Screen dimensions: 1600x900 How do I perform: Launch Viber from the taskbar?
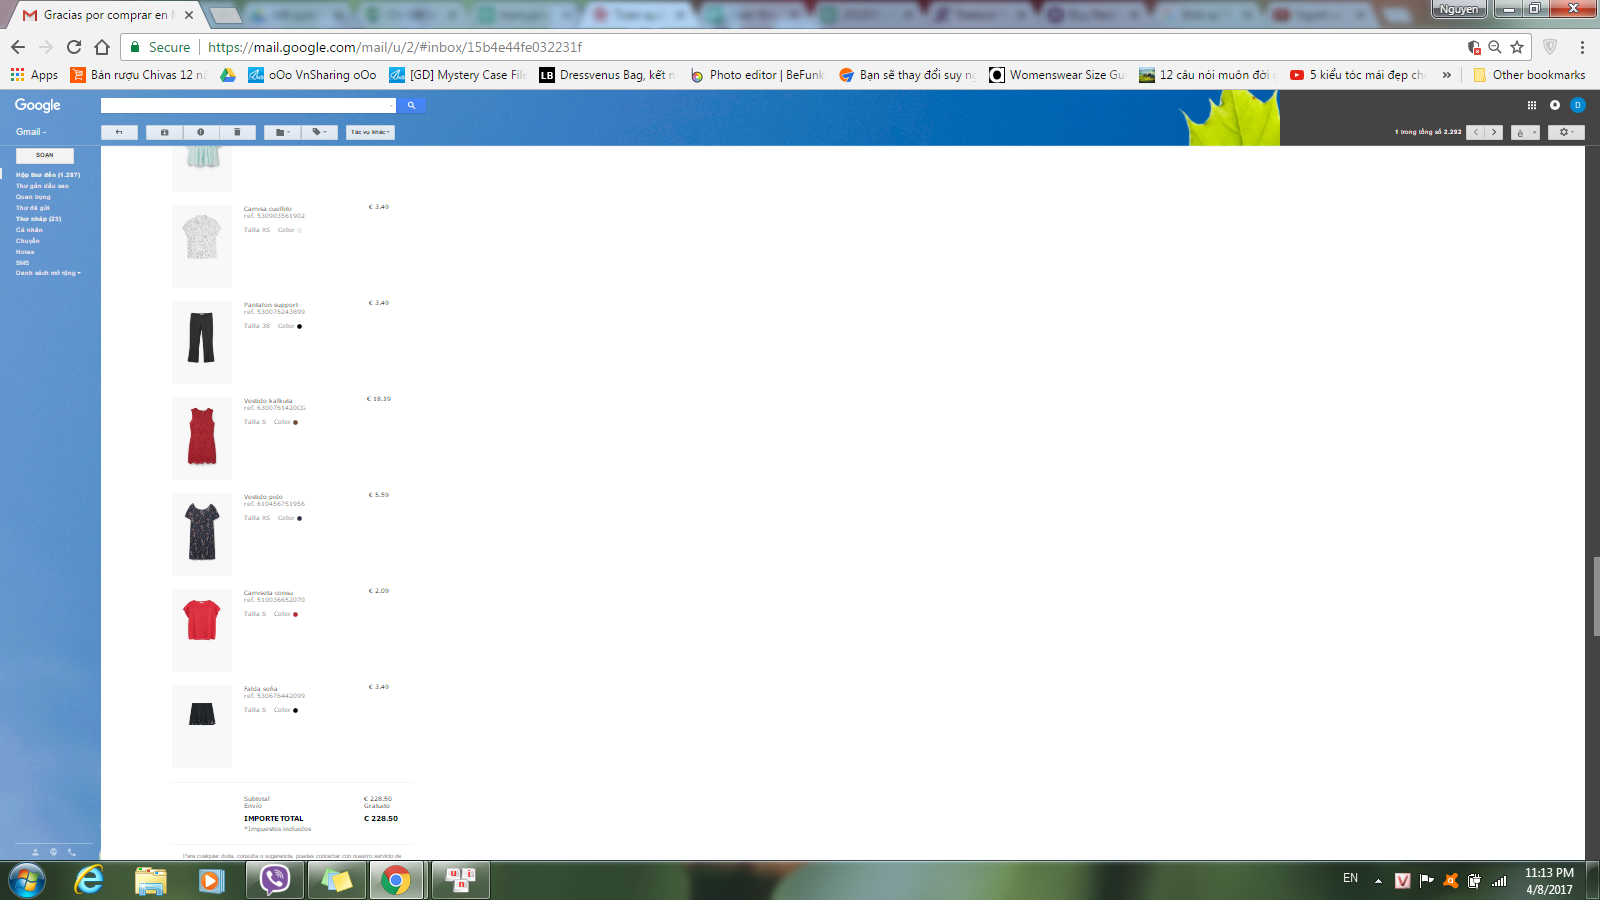click(x=274, y=880)
